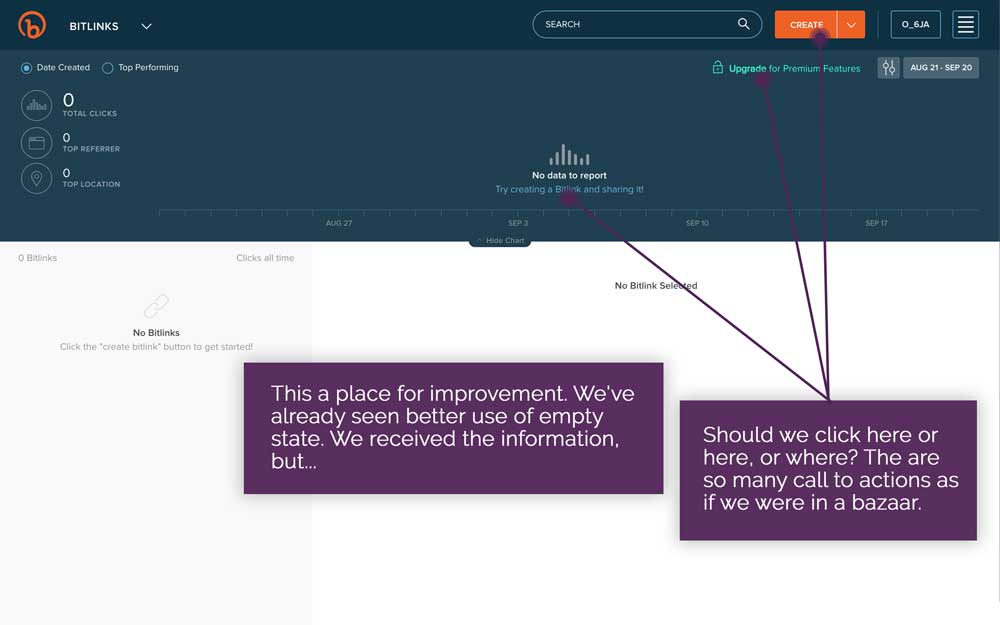Open the Bitlinks dropdown chevron
The width and height of the screenshot is (1000, 625).
(x=146, y=26)
